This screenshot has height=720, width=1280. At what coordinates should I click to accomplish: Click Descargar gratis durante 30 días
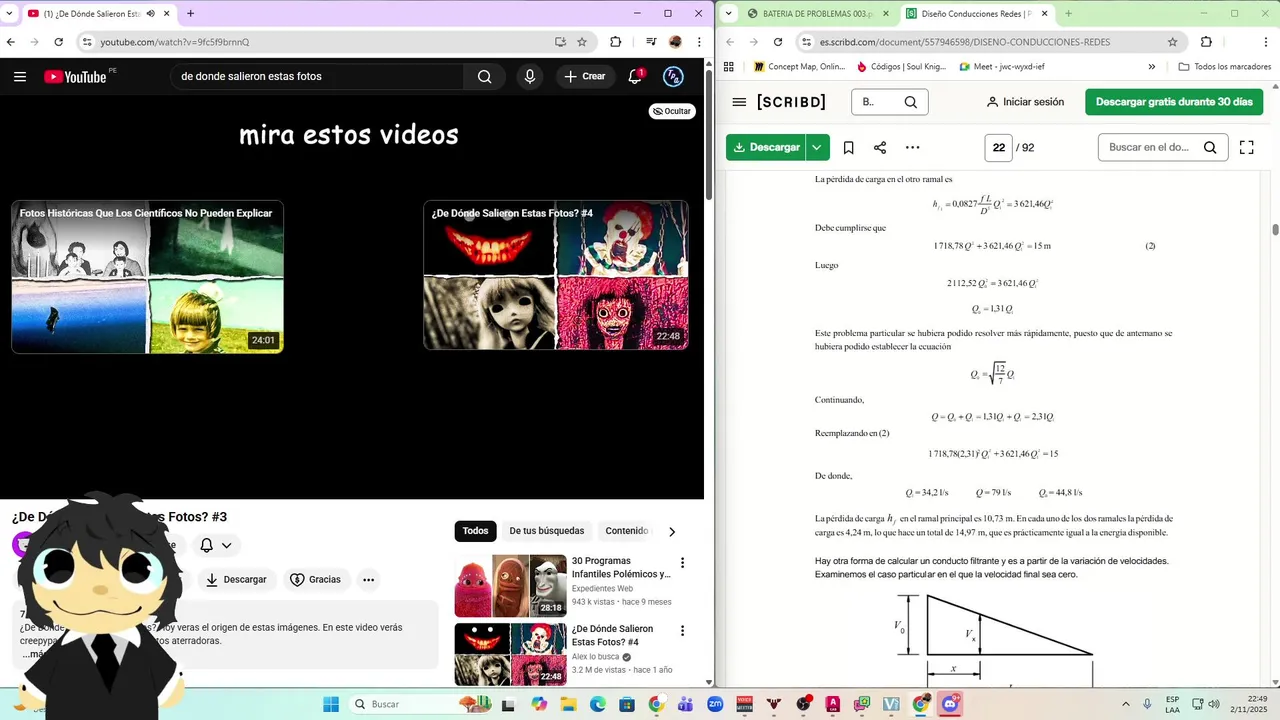click(x=1174, y=102)
